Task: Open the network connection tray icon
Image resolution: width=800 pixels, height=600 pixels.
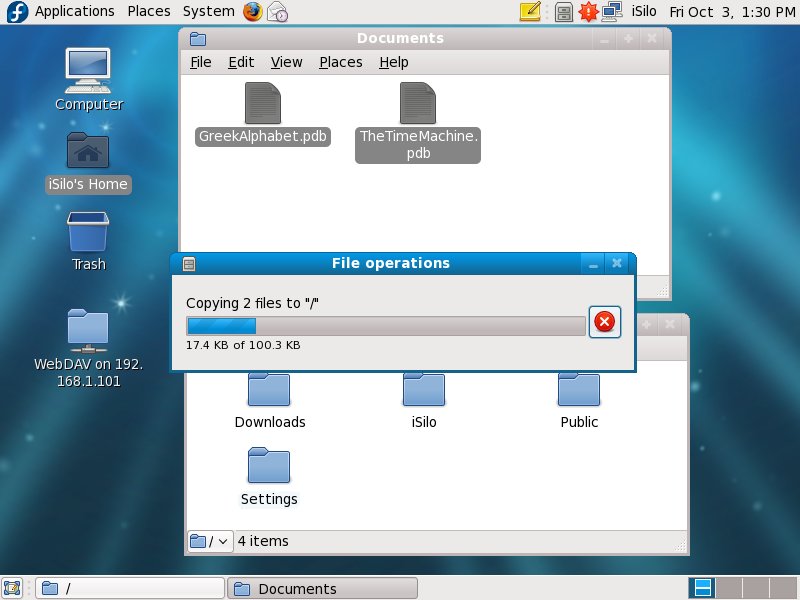Action: pos(612,12)
